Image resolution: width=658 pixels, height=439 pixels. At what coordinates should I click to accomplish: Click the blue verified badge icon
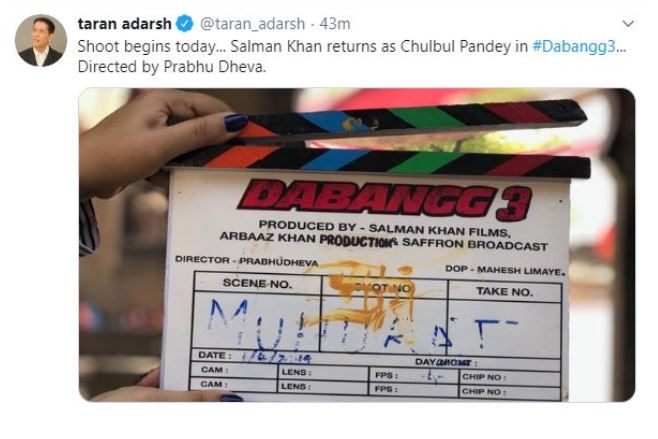(x=185, y=24)
